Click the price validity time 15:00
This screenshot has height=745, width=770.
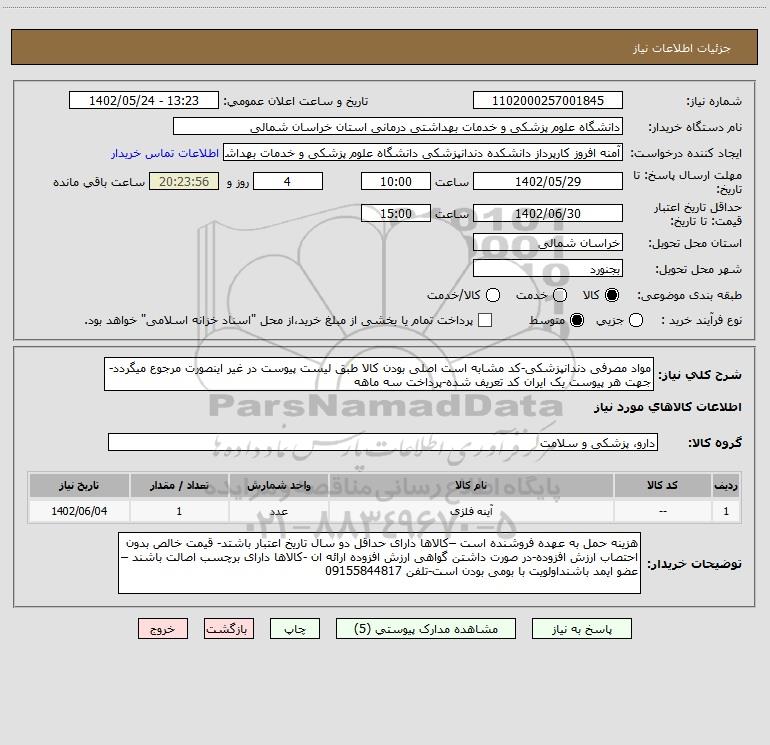click(396, 213)
